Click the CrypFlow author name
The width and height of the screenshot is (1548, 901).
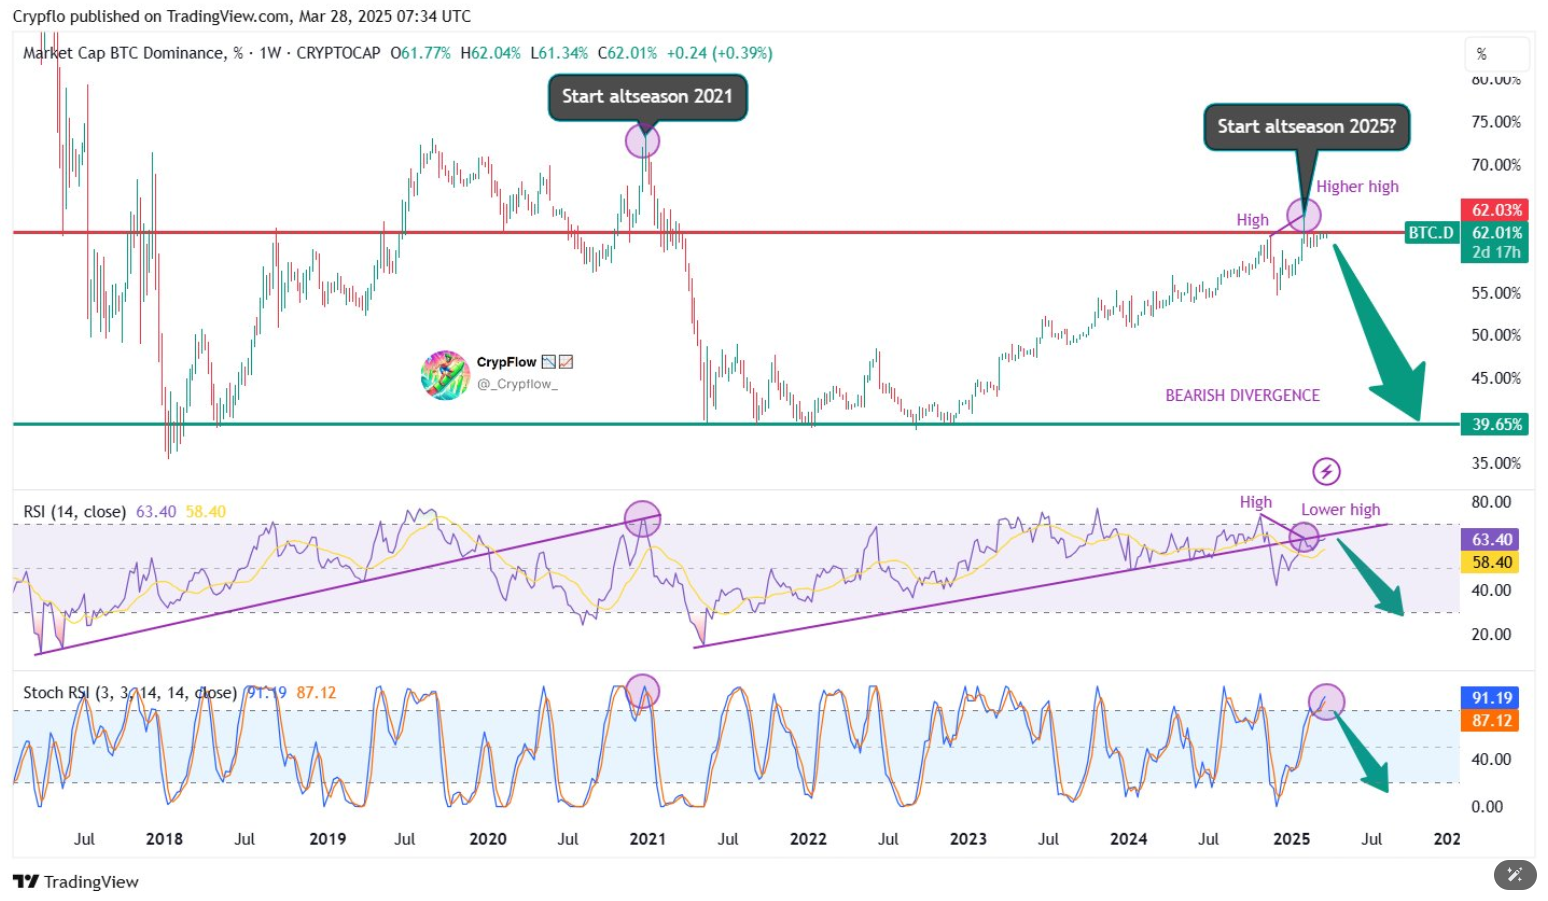506,362
